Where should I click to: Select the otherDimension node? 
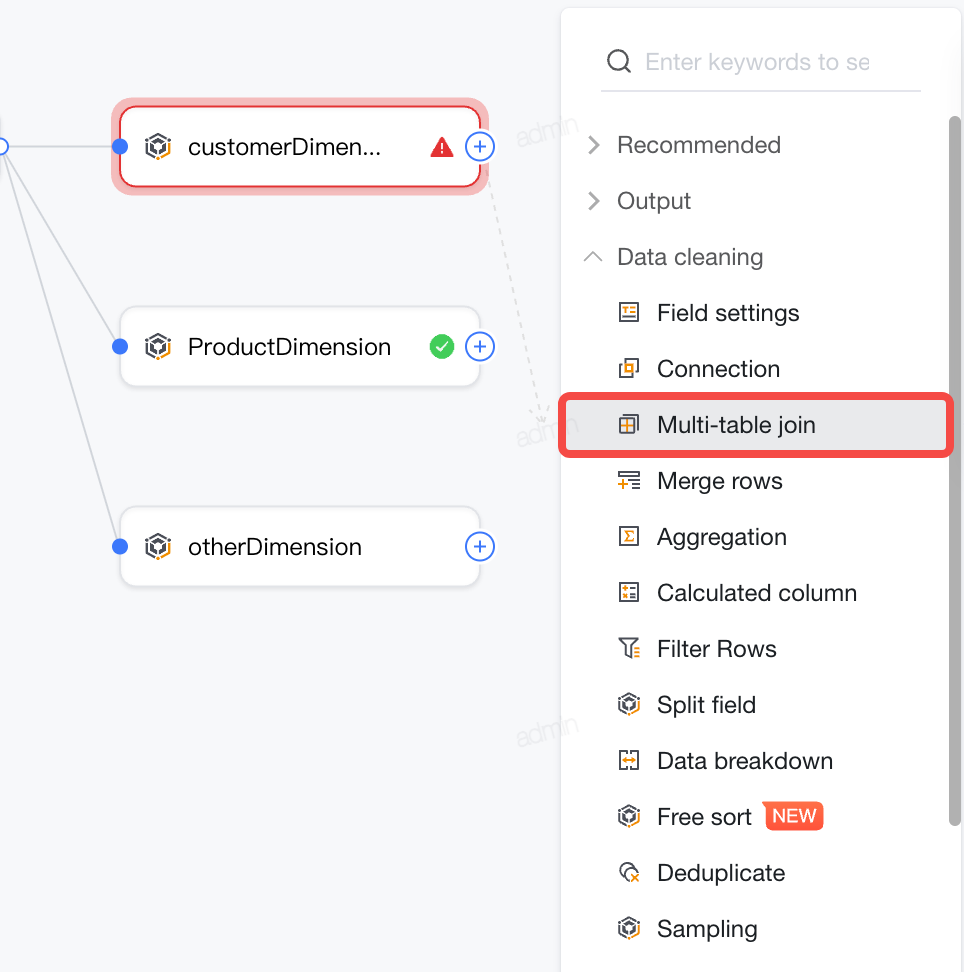(300, 547)
